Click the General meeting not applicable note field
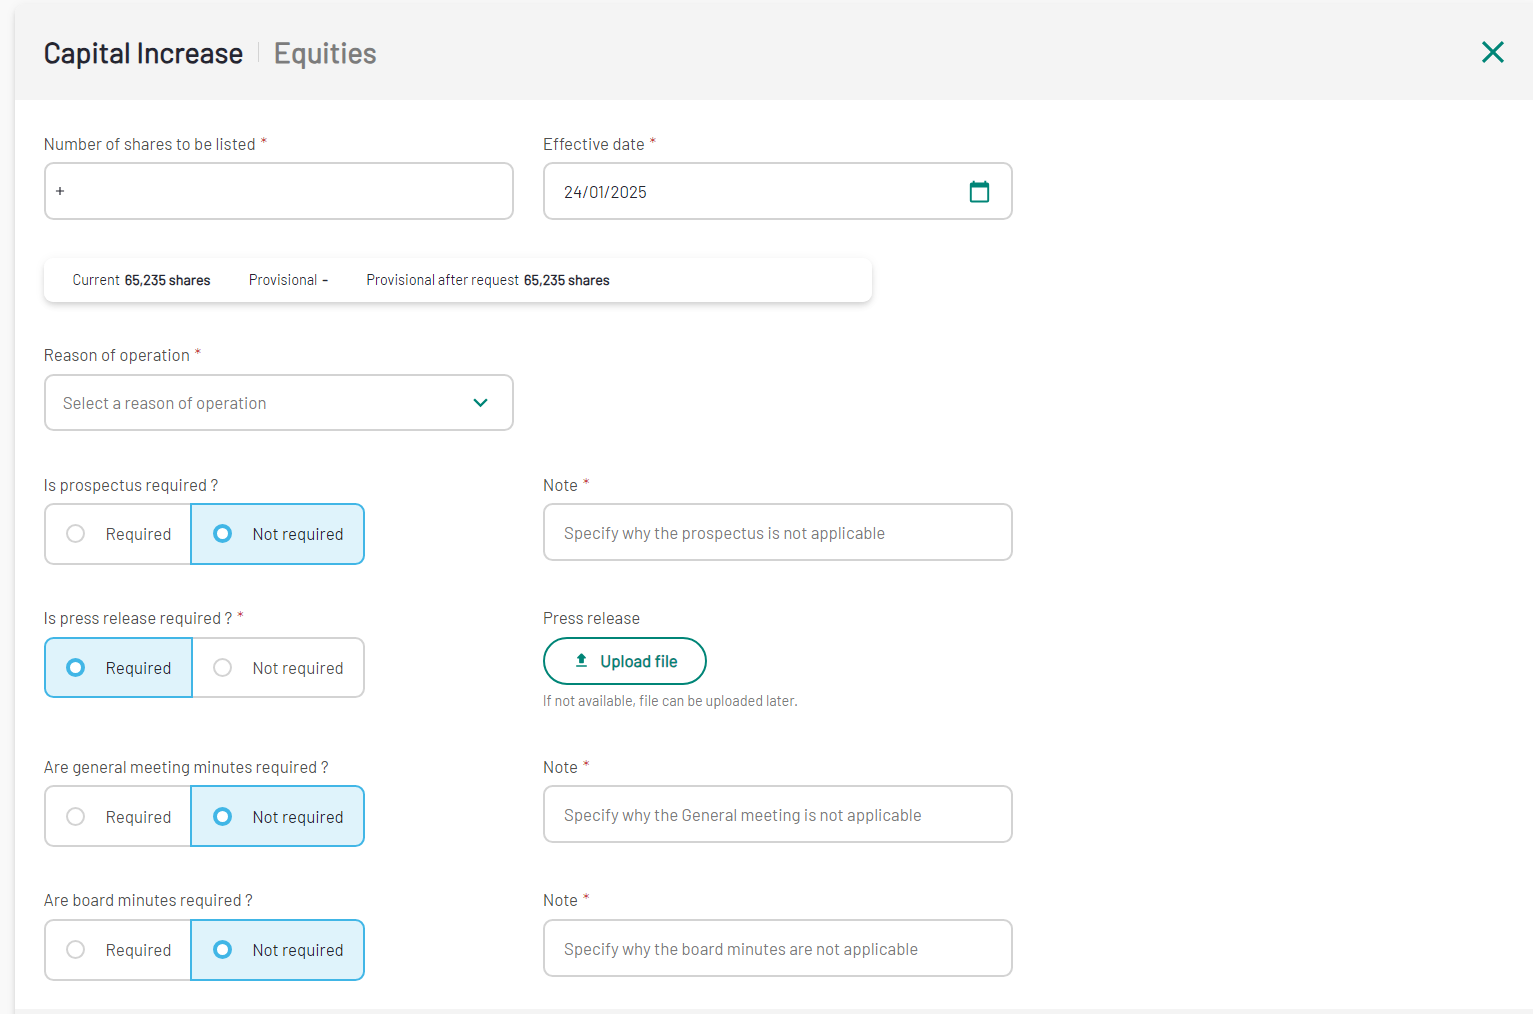This screenshot has width=1533, height=1014. [x=777, y=815]
